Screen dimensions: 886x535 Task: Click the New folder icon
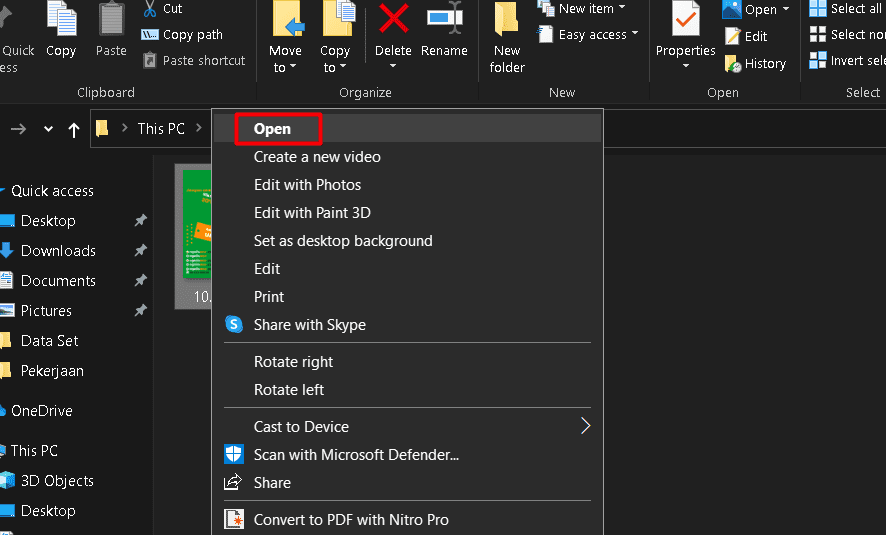click(x=507, y=20)
